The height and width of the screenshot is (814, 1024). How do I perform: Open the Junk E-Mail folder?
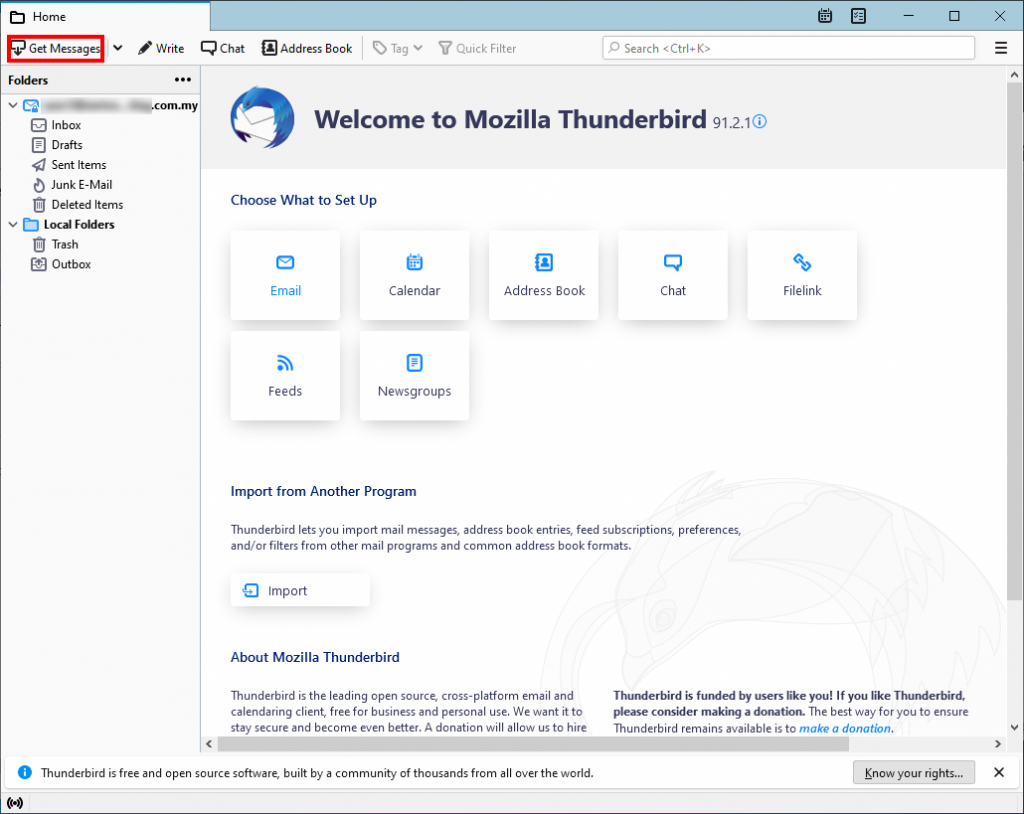[82, 184]
